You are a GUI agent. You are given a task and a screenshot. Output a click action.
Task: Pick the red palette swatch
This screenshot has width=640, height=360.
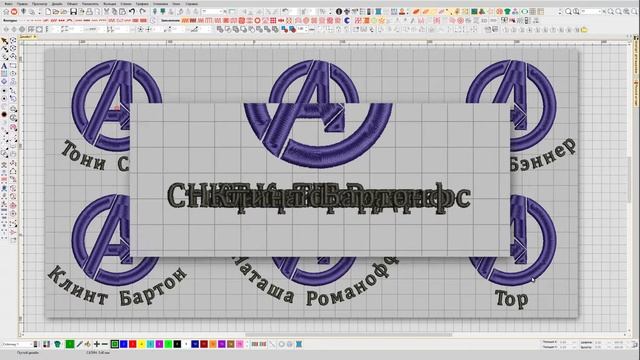pyautogui.click(x=132, y=344)
